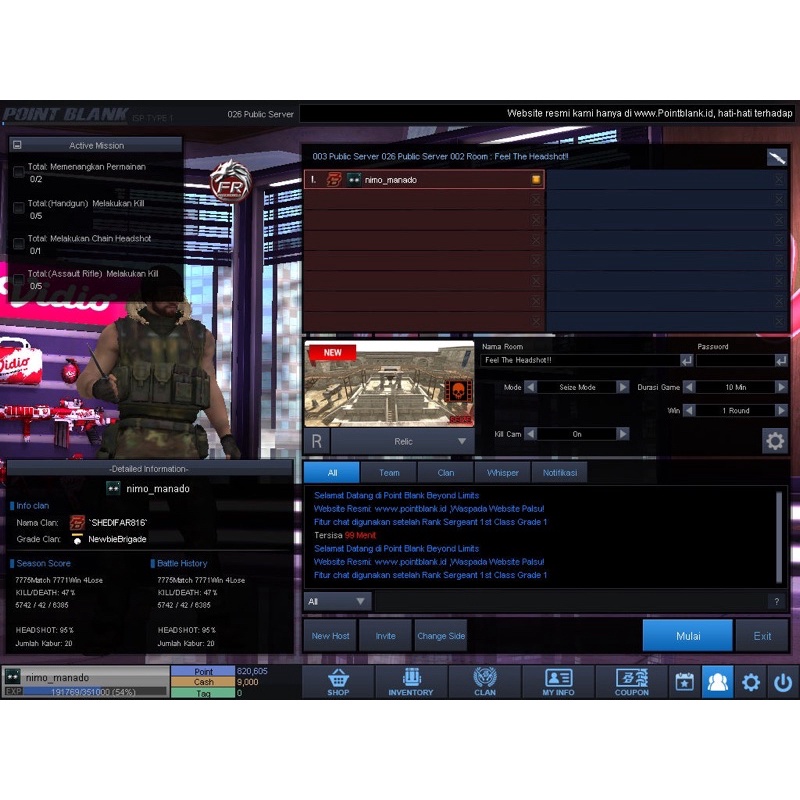Open the room settings gear icon
The height and width of the screenshot is (800, 800).
(x=774, y=440)
